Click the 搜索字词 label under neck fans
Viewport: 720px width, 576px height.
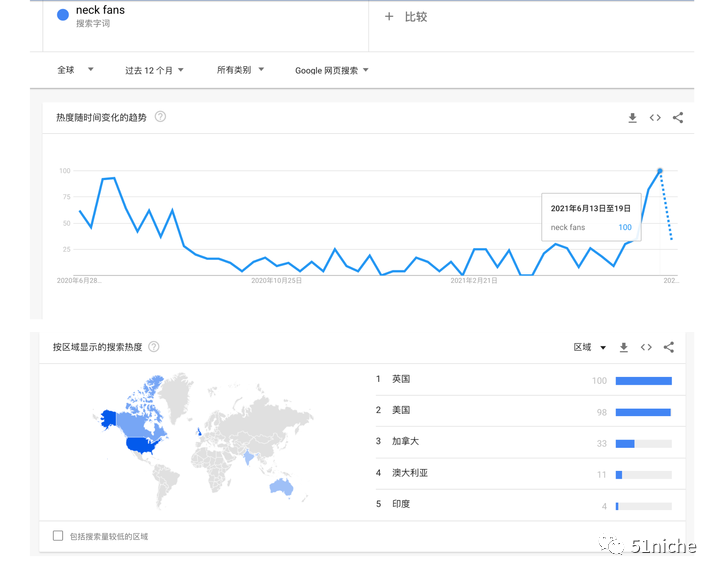(x=93, y=23)
